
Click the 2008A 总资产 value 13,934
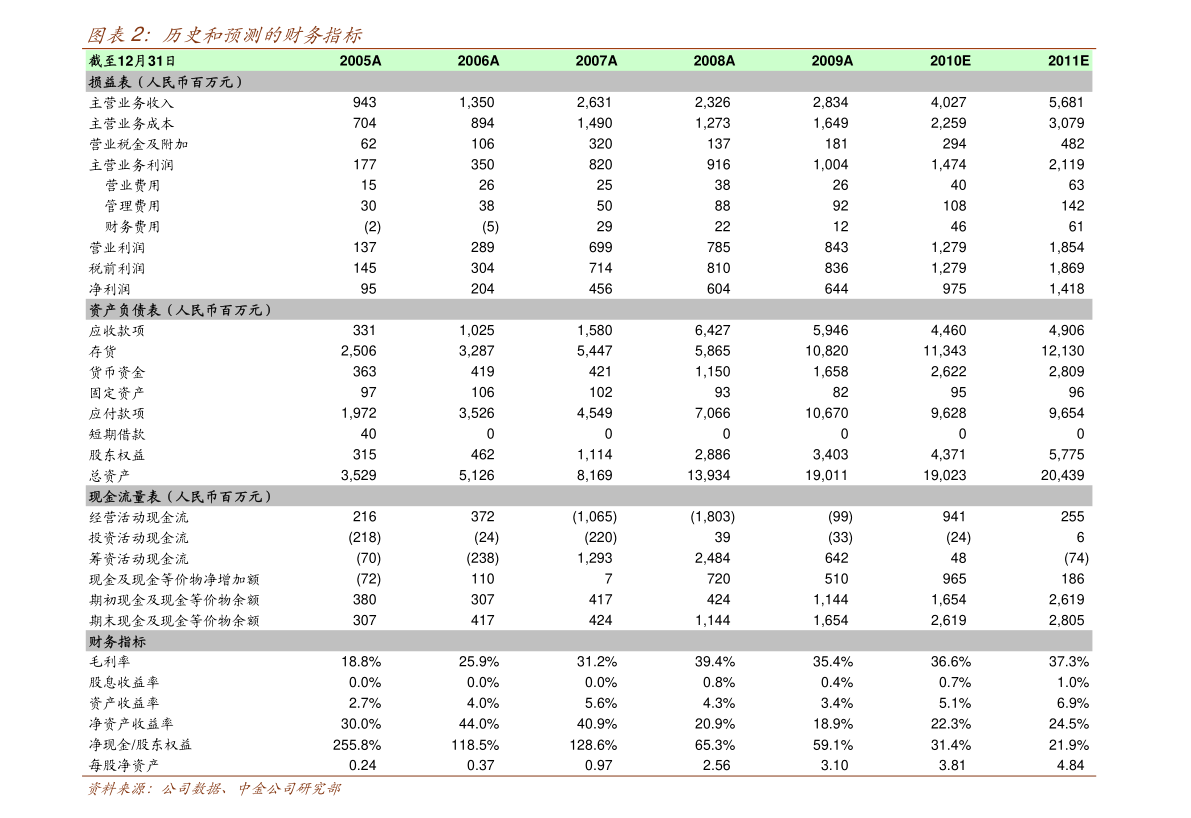(x=709, y=475)
